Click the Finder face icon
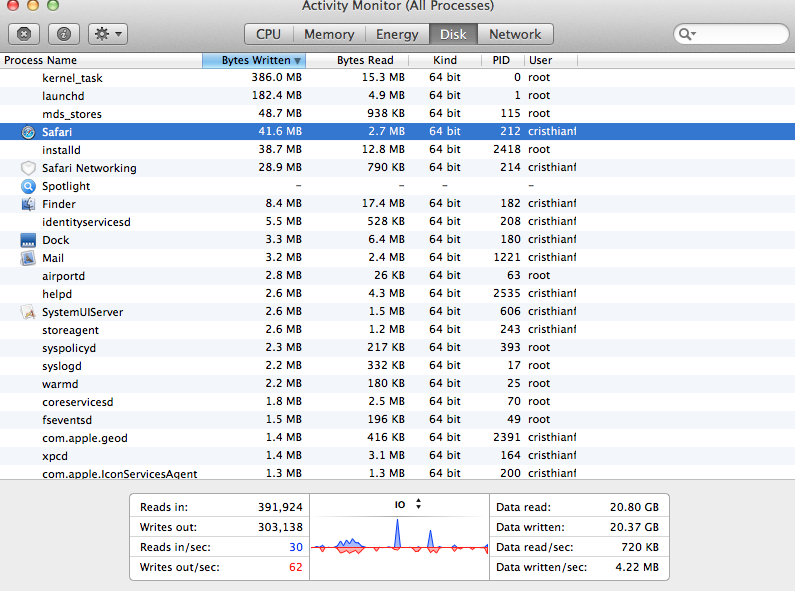The image size is (795, 591). pos(28,204)
